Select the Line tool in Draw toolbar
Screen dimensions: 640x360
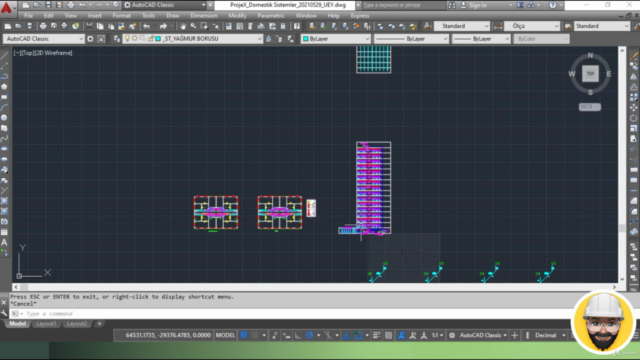click(4, 56)
